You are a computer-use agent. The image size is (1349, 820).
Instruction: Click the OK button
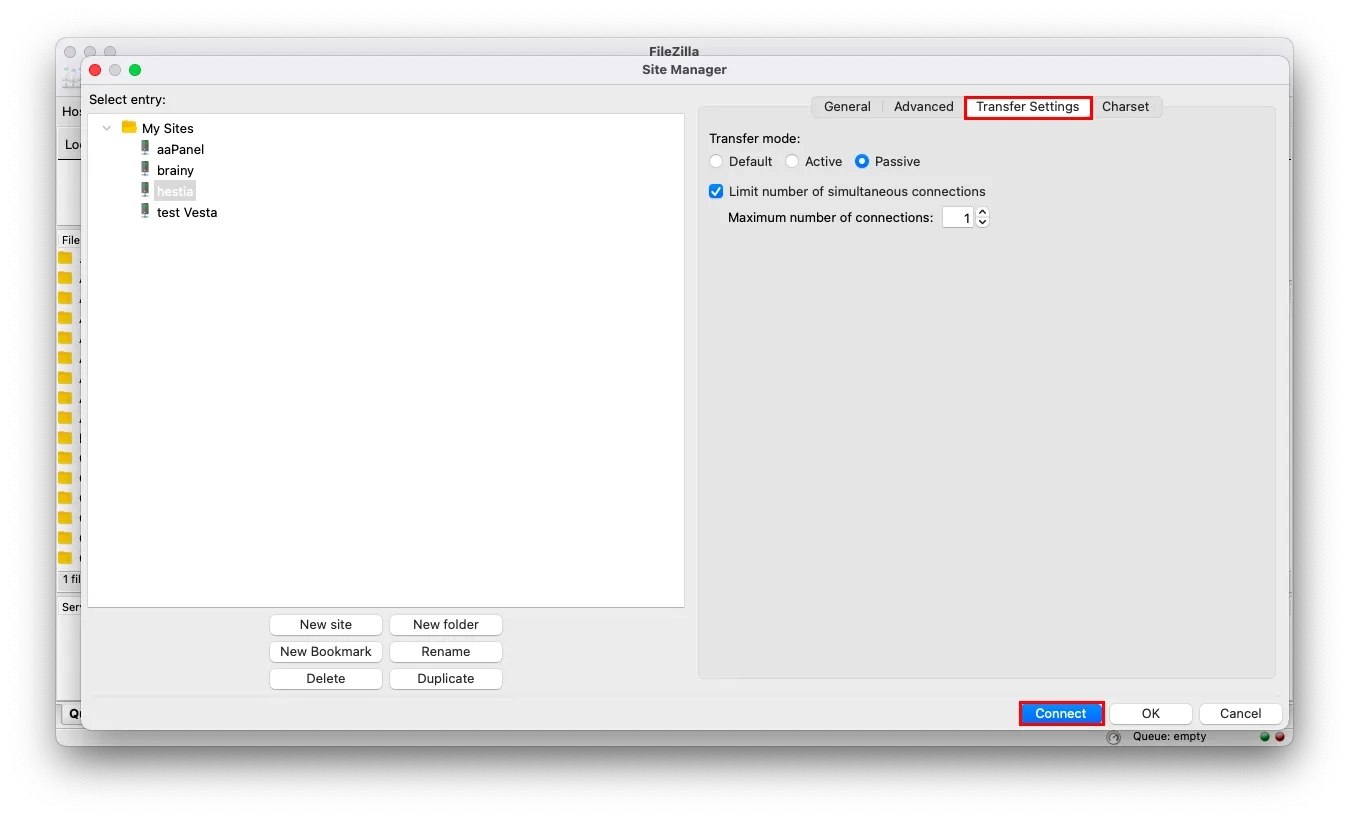coord(1151,713)
